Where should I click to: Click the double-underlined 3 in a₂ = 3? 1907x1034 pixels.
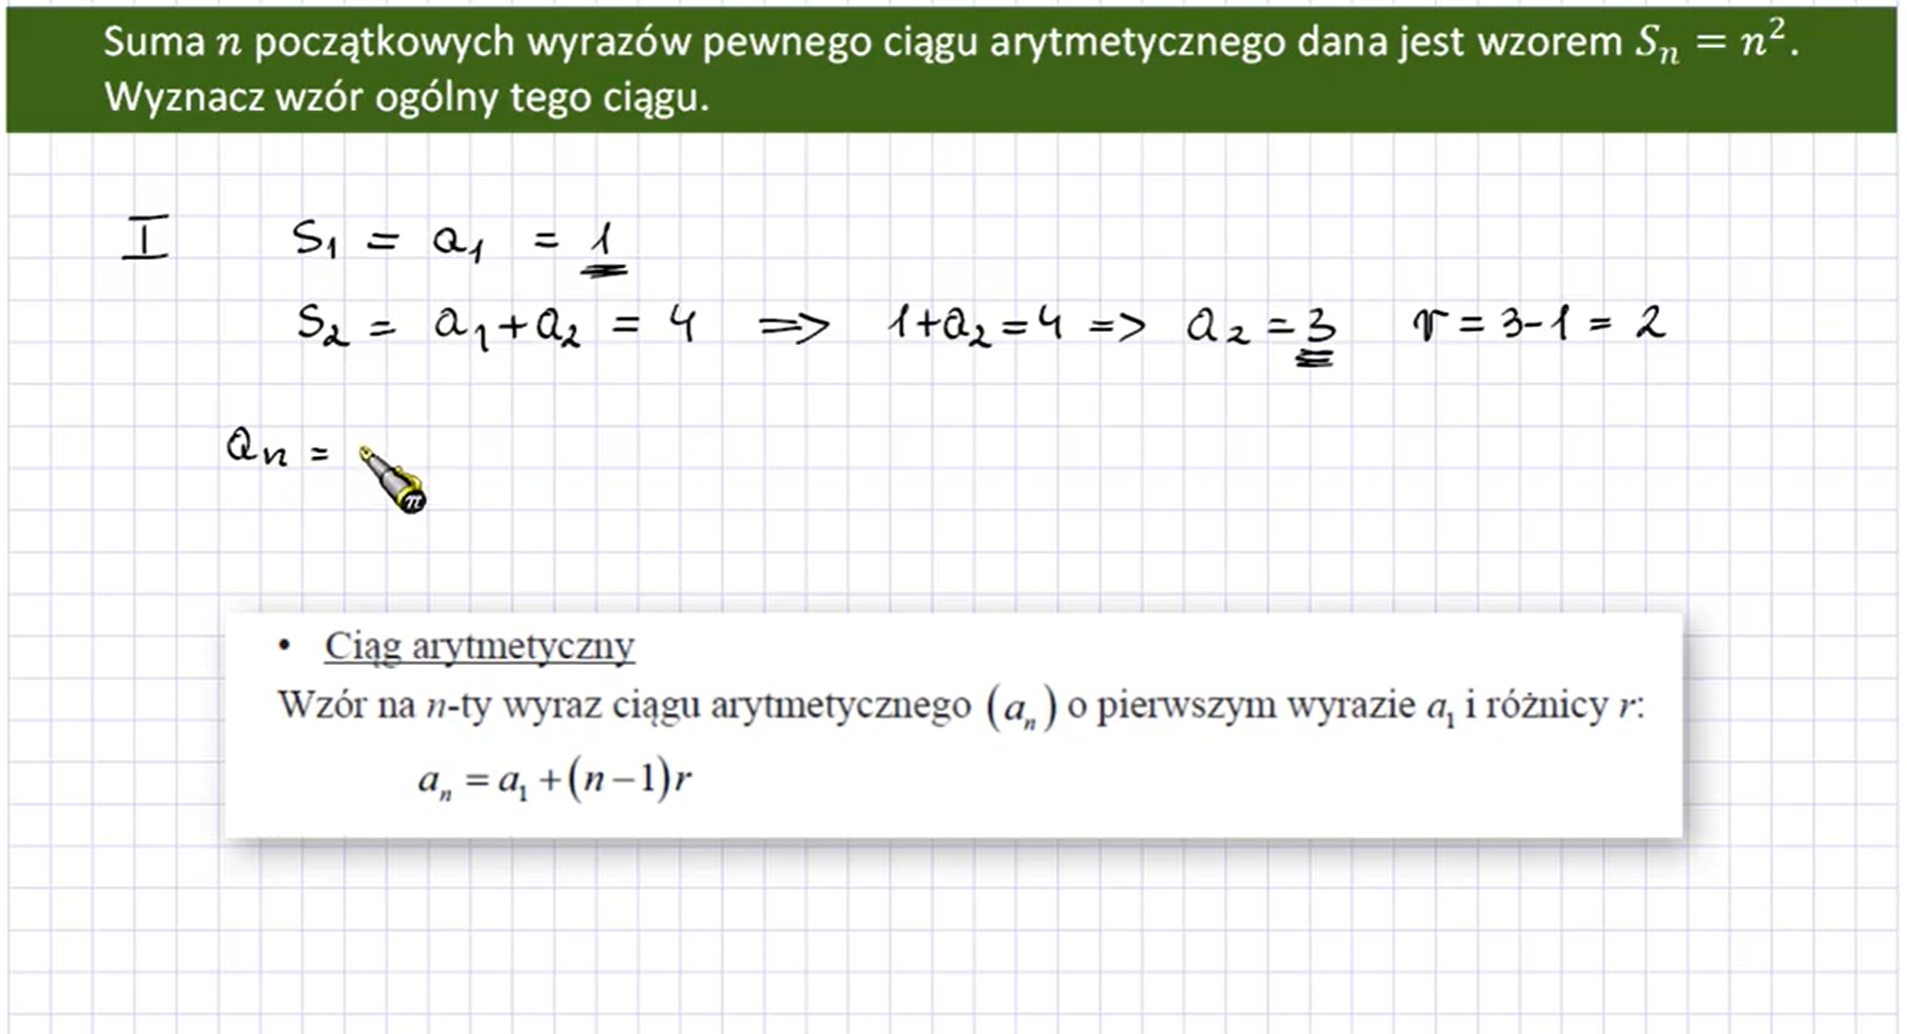coord(1318,332)
